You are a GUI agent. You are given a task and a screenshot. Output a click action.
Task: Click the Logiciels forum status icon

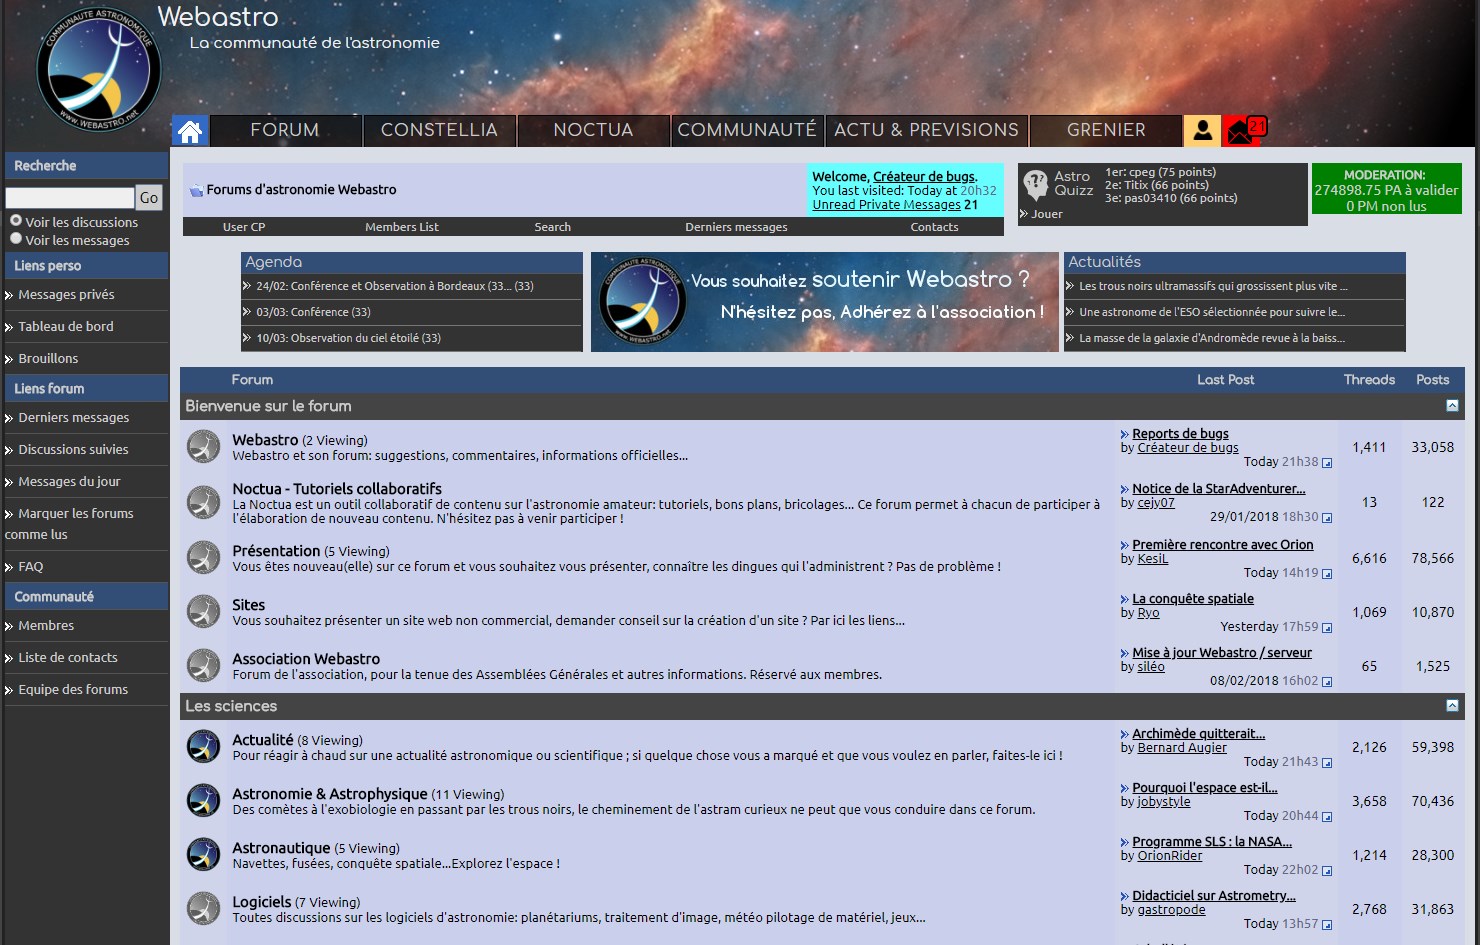point(204,909)
